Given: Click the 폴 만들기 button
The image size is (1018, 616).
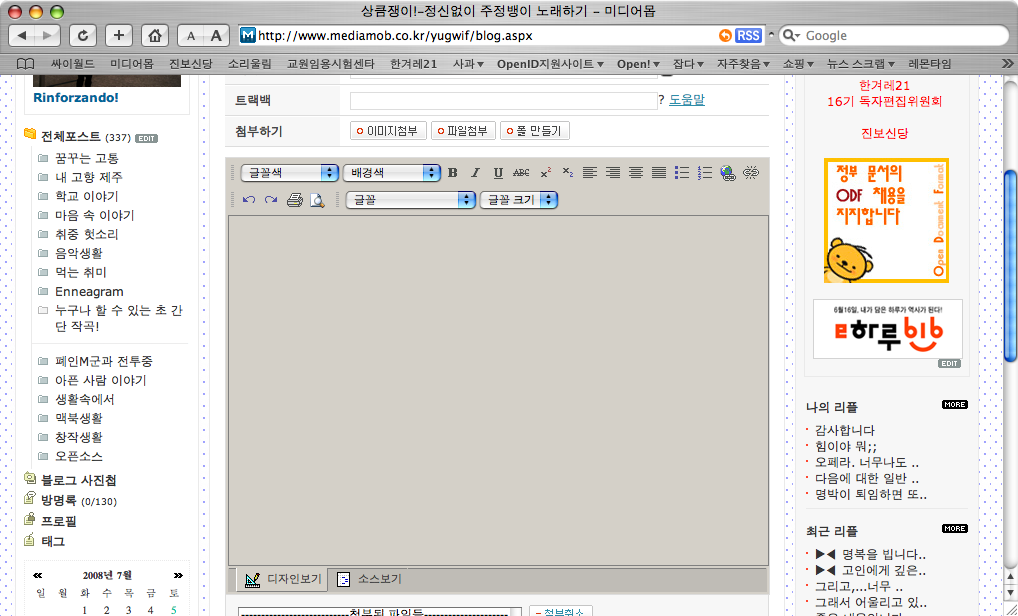Looking at the screenshot, I should click(535, 130).
